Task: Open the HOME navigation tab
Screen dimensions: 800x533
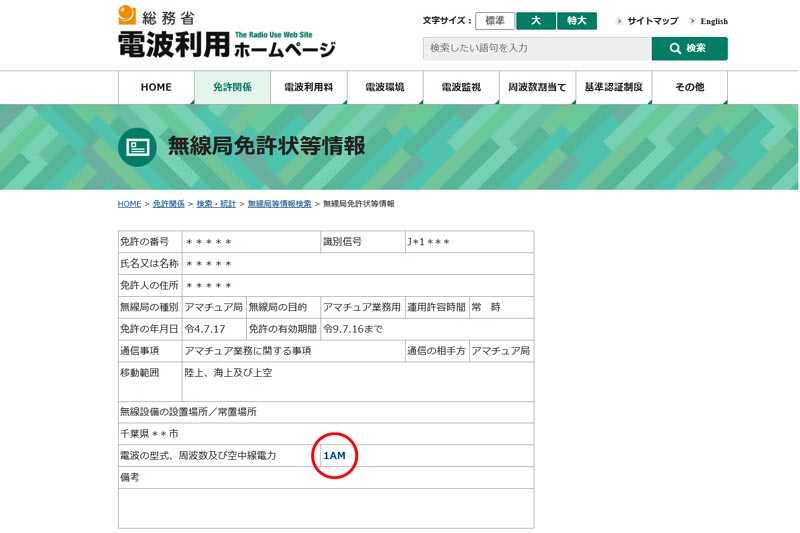Action: [156, 87]
